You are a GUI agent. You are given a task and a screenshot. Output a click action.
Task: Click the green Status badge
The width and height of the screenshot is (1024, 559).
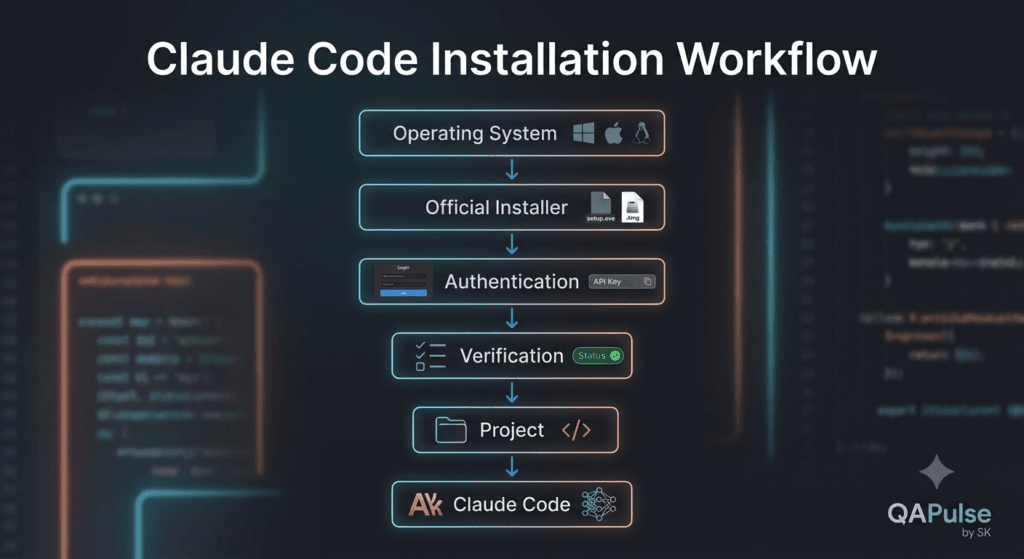tap(598, 356)
